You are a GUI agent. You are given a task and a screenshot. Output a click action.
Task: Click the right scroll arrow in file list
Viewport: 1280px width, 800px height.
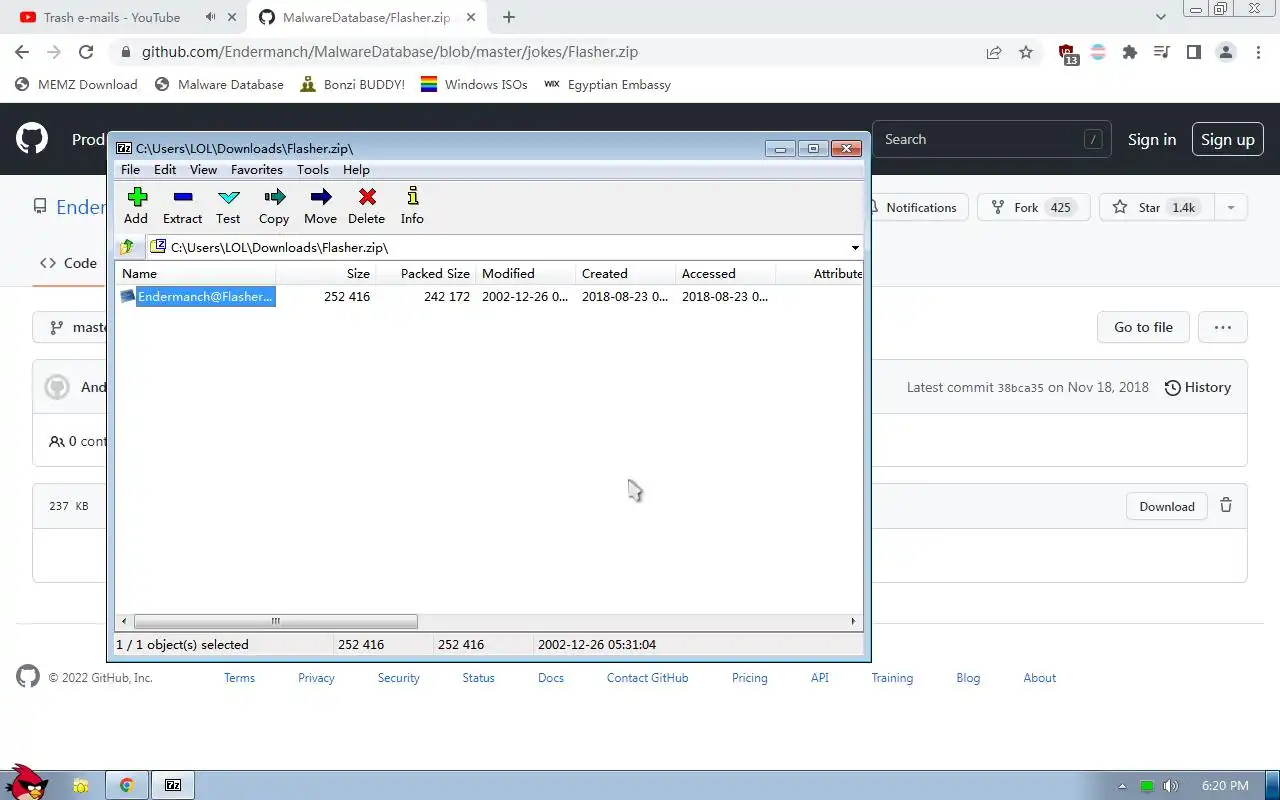click(853, 621)
